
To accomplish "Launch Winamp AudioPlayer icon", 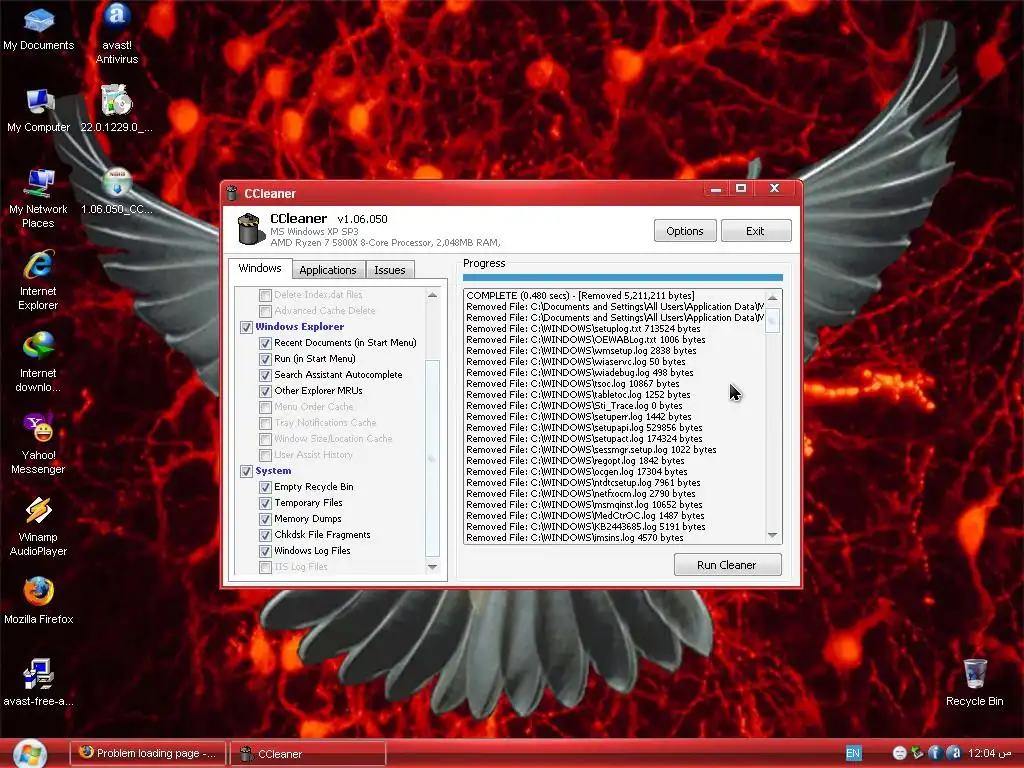I will (39, 527).
